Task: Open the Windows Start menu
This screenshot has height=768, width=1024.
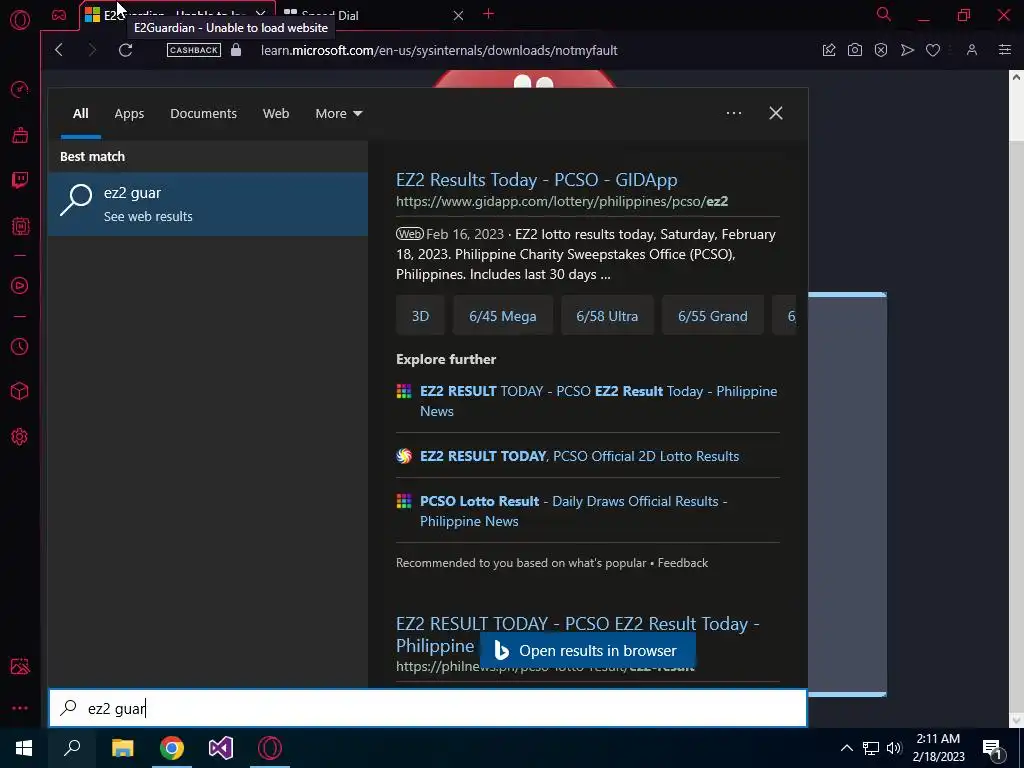Action: coord(24,748)
